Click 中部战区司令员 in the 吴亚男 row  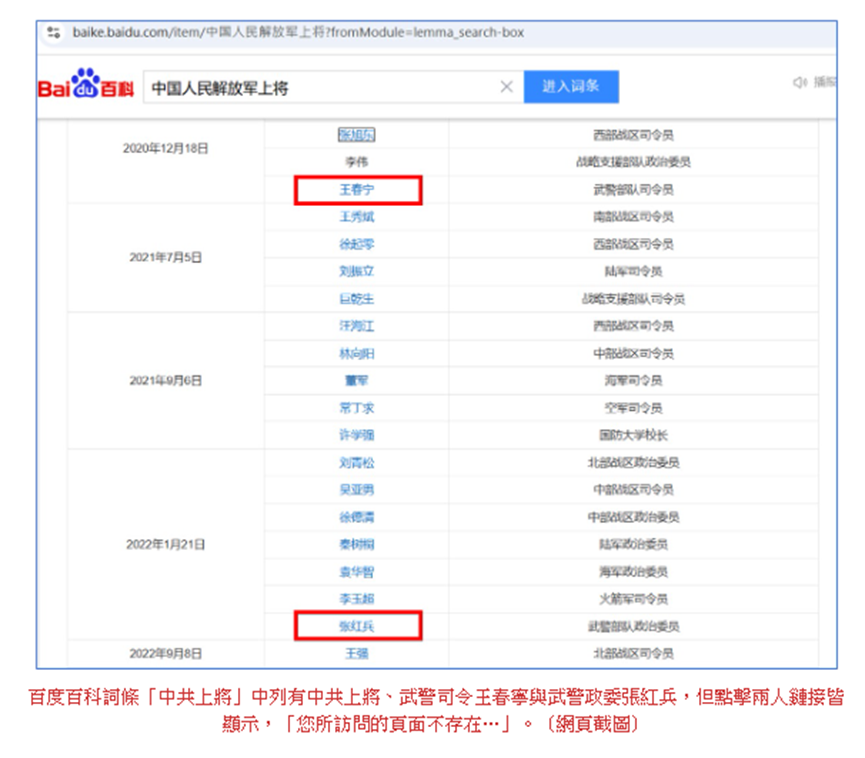tap(633, 490)
